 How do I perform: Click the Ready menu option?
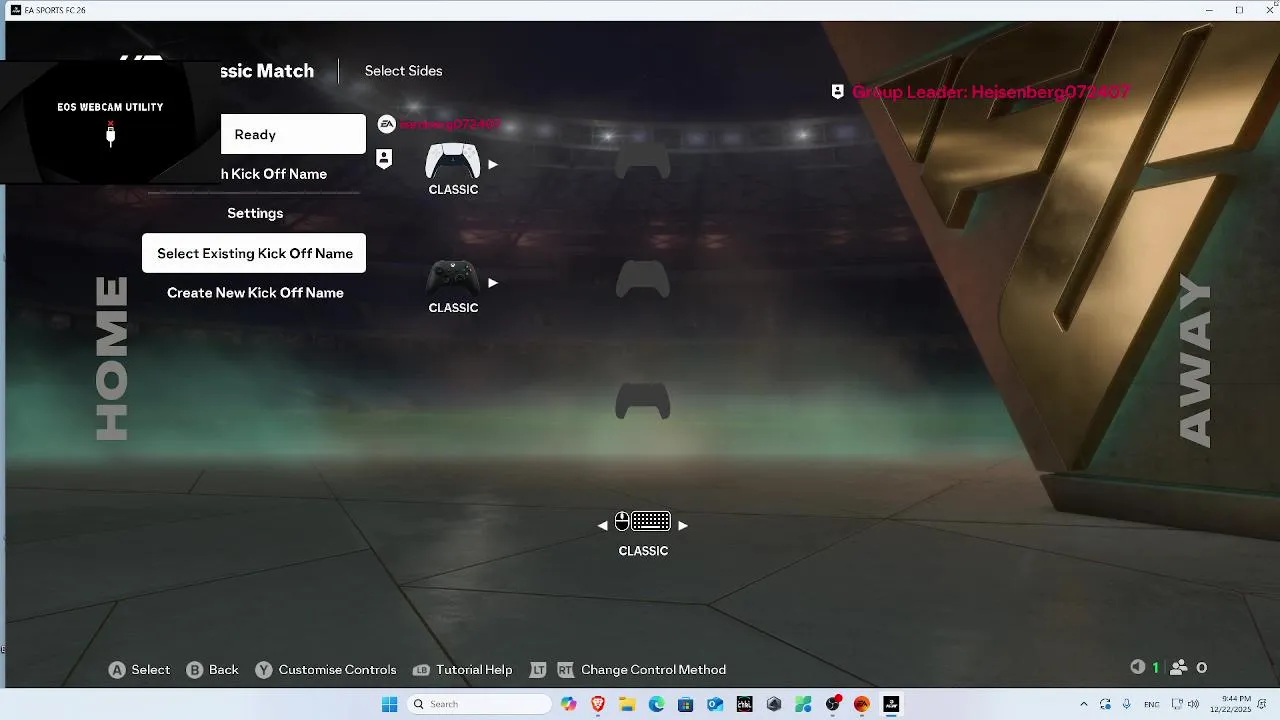click(293, 134)
